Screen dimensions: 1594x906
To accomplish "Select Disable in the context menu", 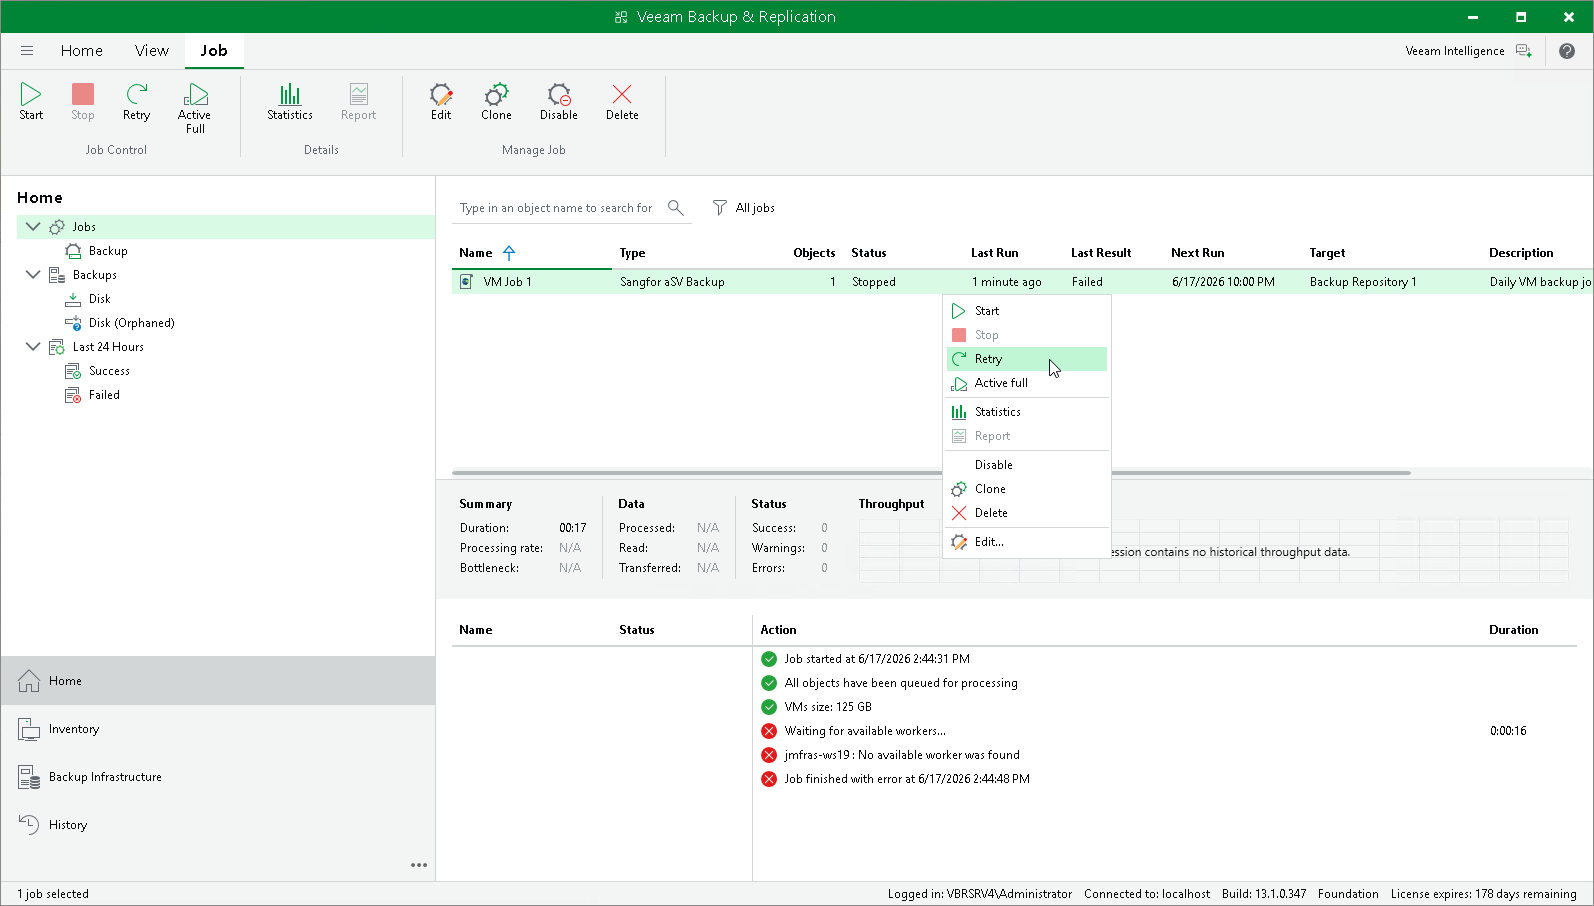I will [x=1027, y=465].
